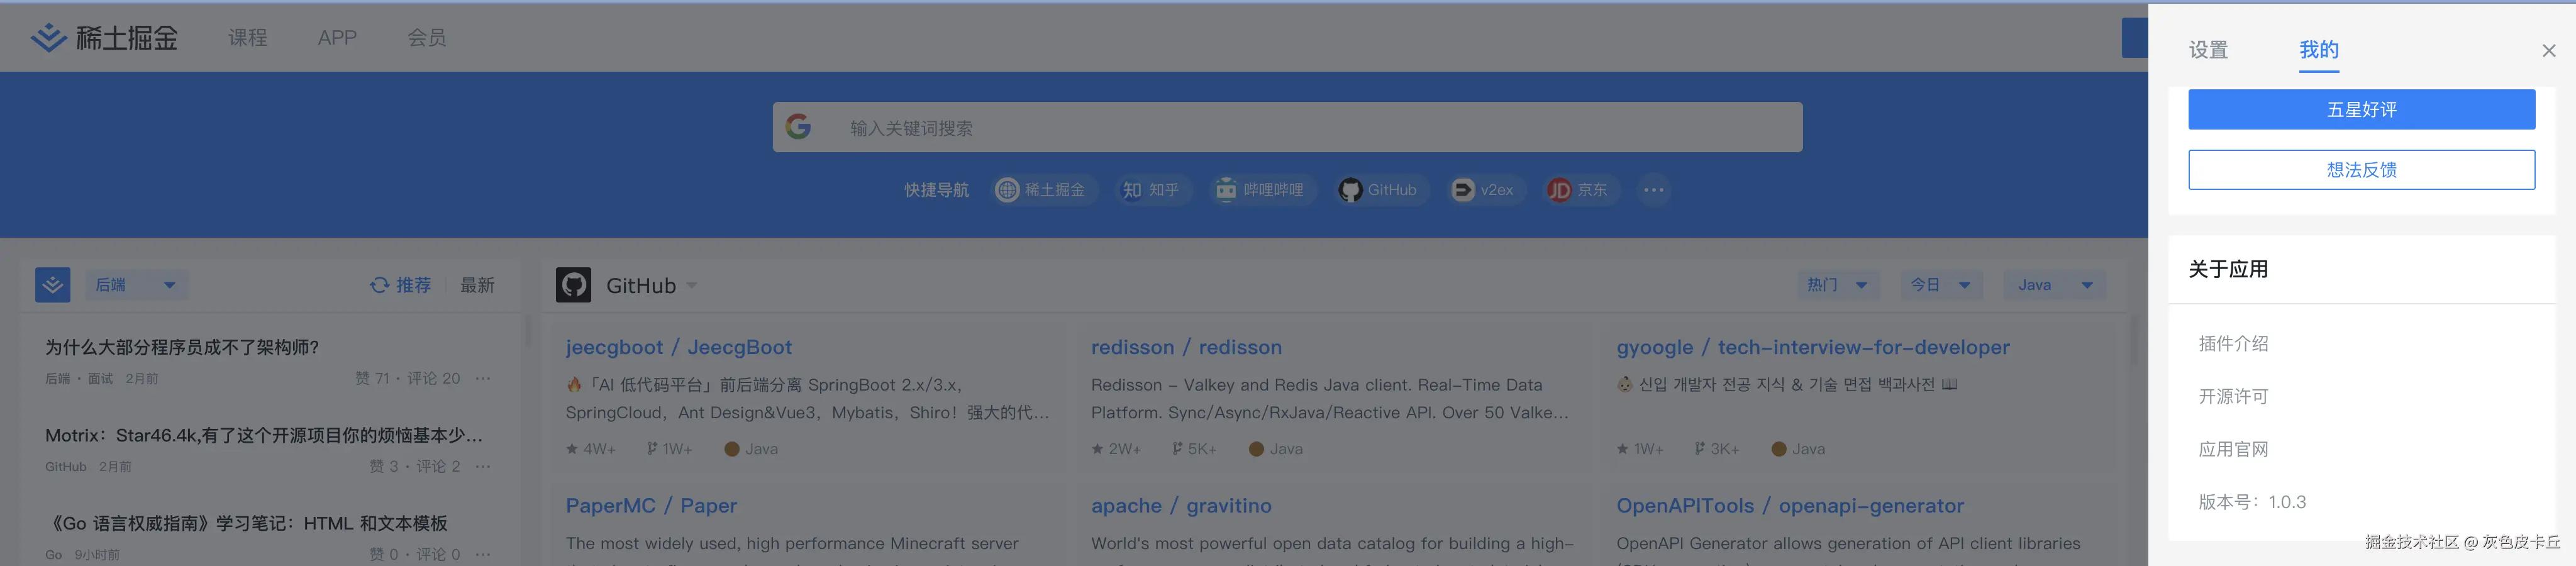Open the 稀土掘金 quick navigation shortcut
This screenshot has height=566, width=2576.
point(1043,190)
